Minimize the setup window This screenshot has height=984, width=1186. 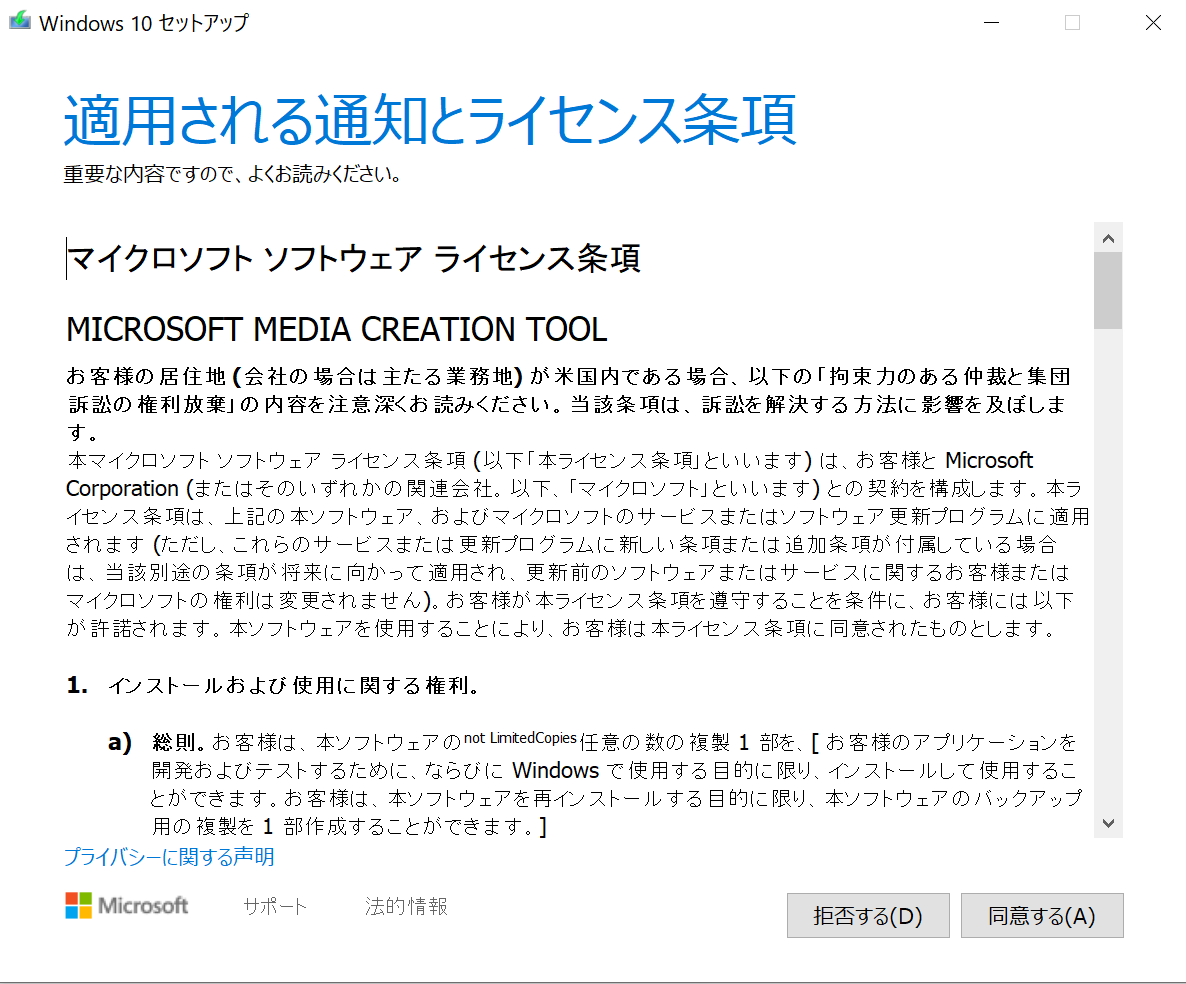[x=992, y=23]
